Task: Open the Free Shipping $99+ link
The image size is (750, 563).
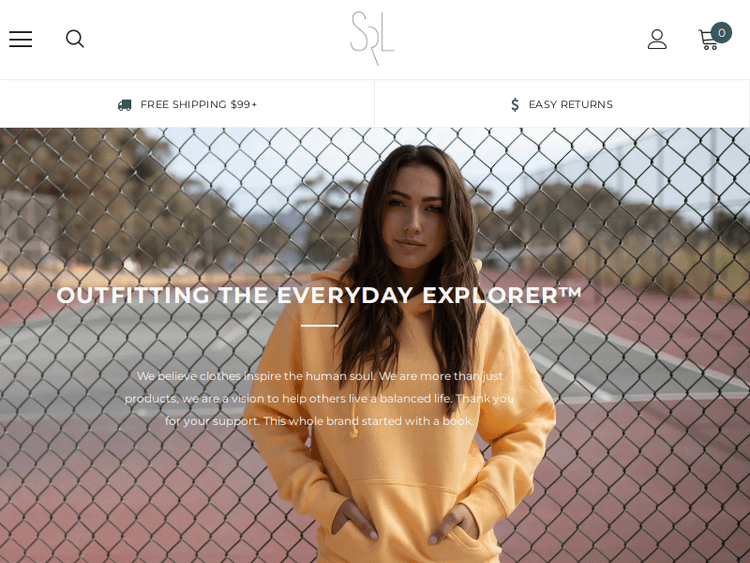Action: (199, 104)
